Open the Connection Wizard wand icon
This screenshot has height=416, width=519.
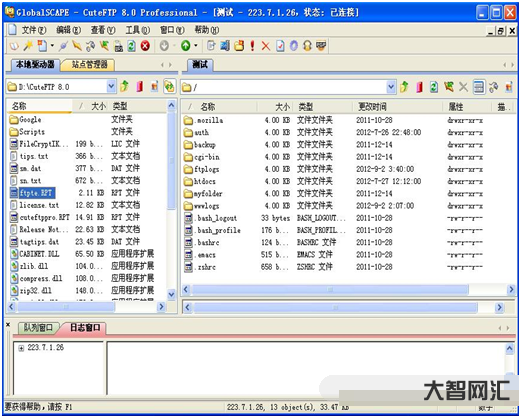[28, 46]
